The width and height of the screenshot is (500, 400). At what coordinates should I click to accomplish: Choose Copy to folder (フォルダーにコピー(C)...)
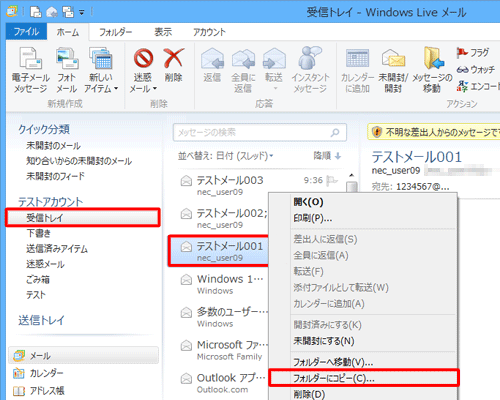[364, 378]
